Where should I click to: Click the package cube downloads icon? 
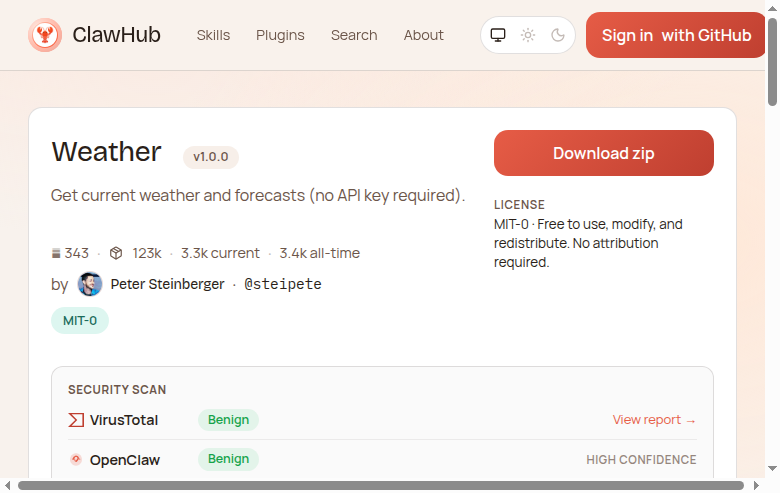coord(116,253)
